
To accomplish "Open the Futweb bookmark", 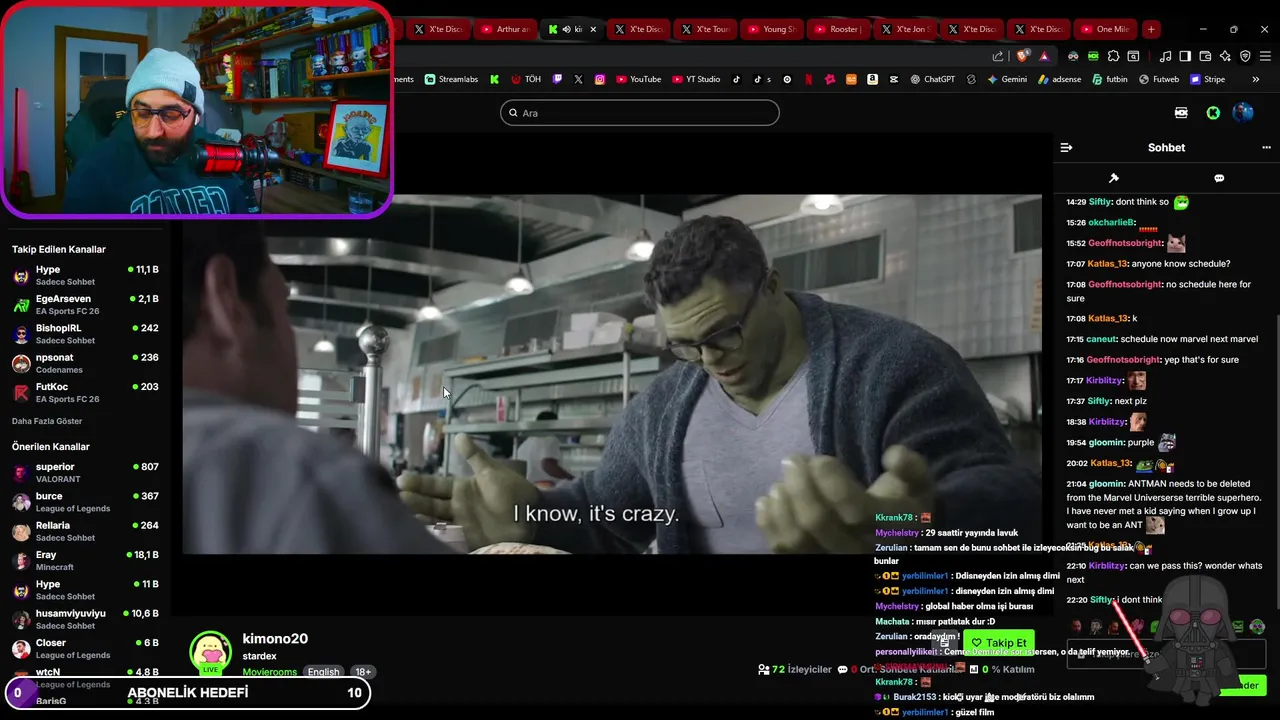I will point(1159,79).
